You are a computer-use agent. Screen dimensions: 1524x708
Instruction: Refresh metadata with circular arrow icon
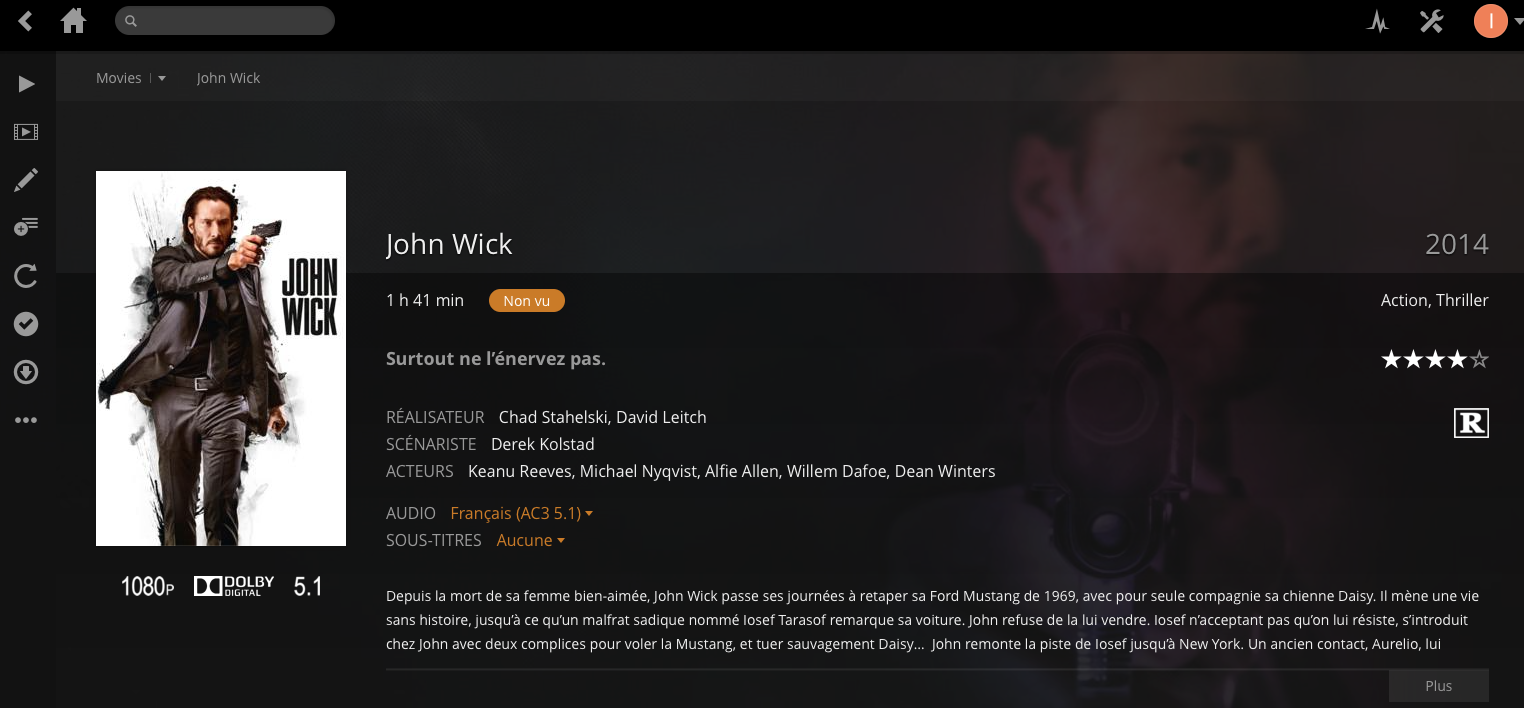click(x=26, y=276)
